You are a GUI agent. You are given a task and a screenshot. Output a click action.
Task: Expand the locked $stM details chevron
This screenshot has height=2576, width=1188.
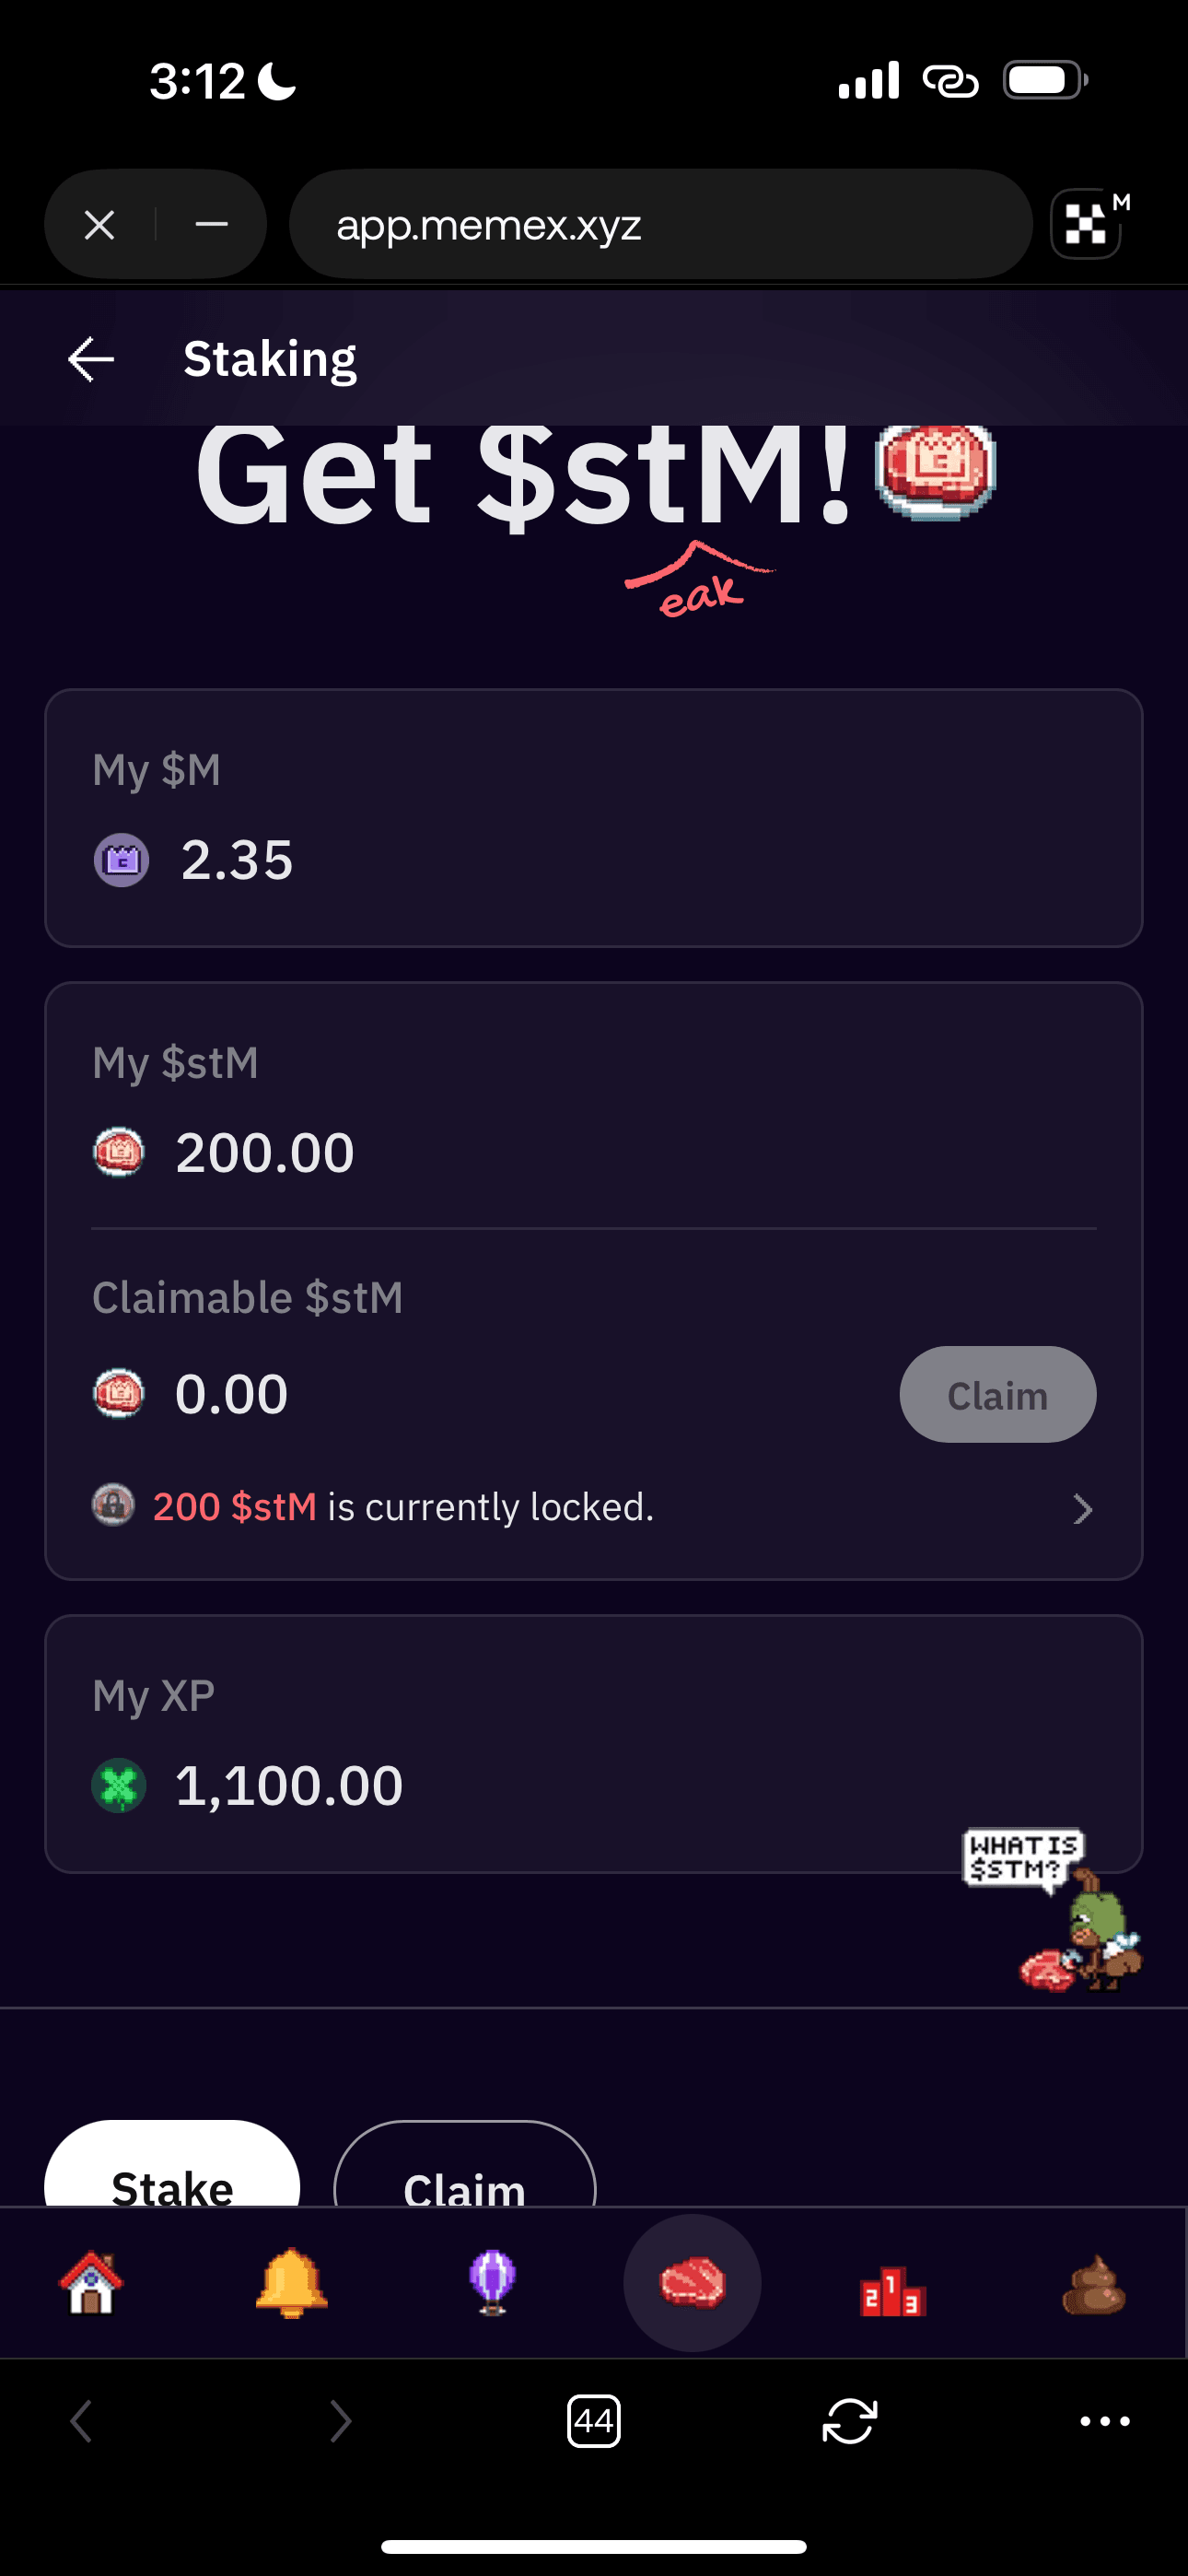pos(1082,1508)
